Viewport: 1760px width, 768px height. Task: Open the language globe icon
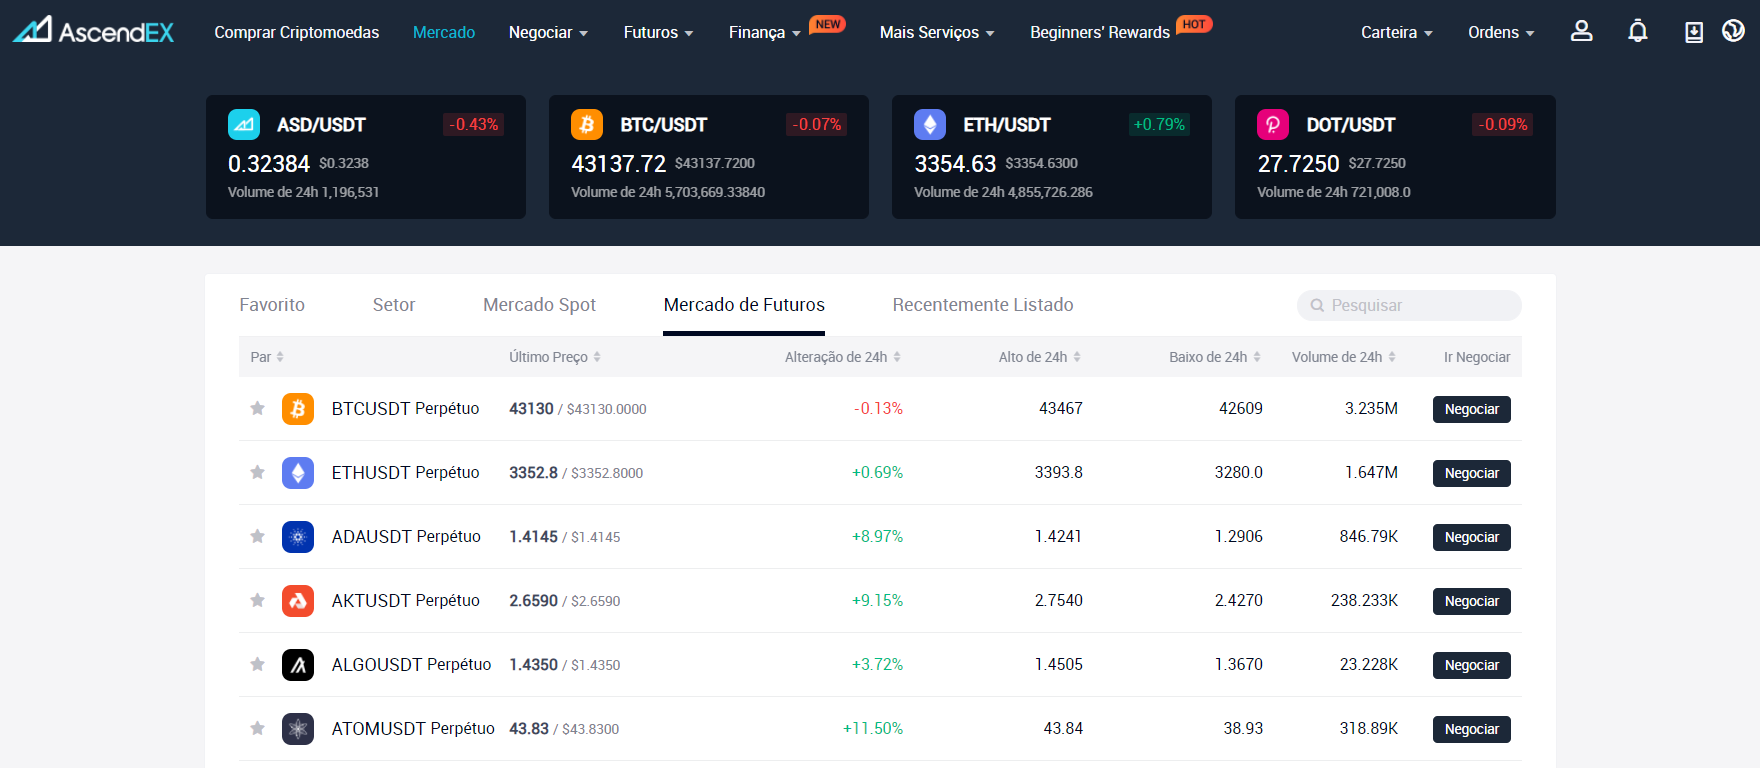coord(1733,31)
